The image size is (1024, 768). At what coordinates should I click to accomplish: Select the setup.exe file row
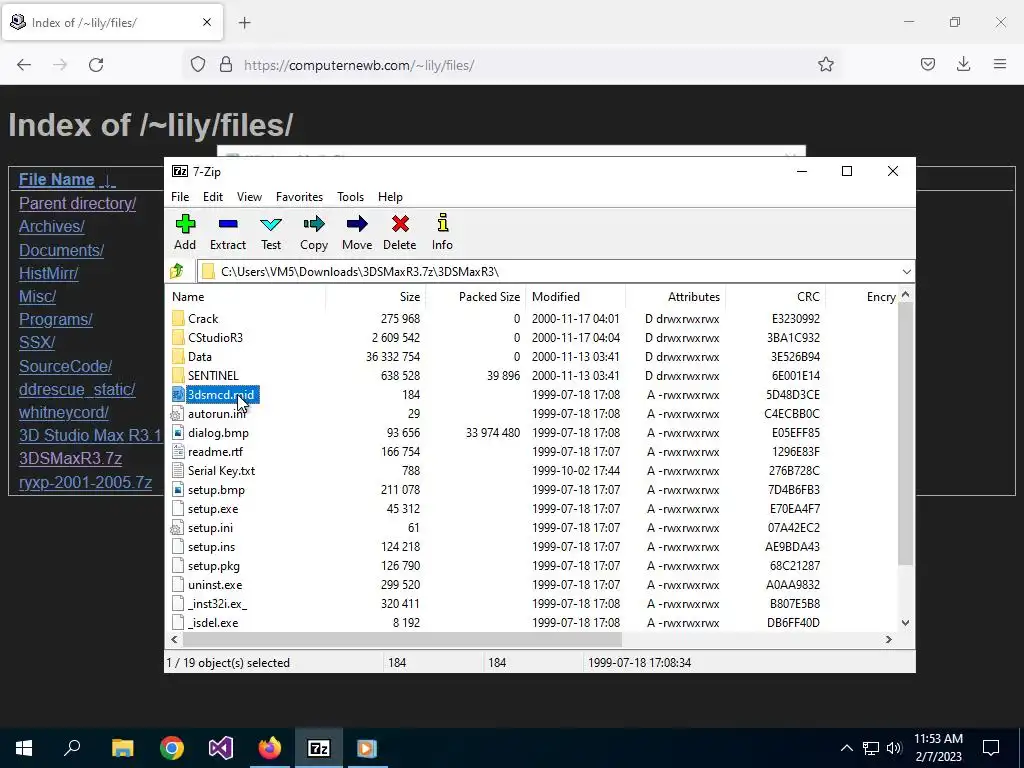(x=532, y=509)
